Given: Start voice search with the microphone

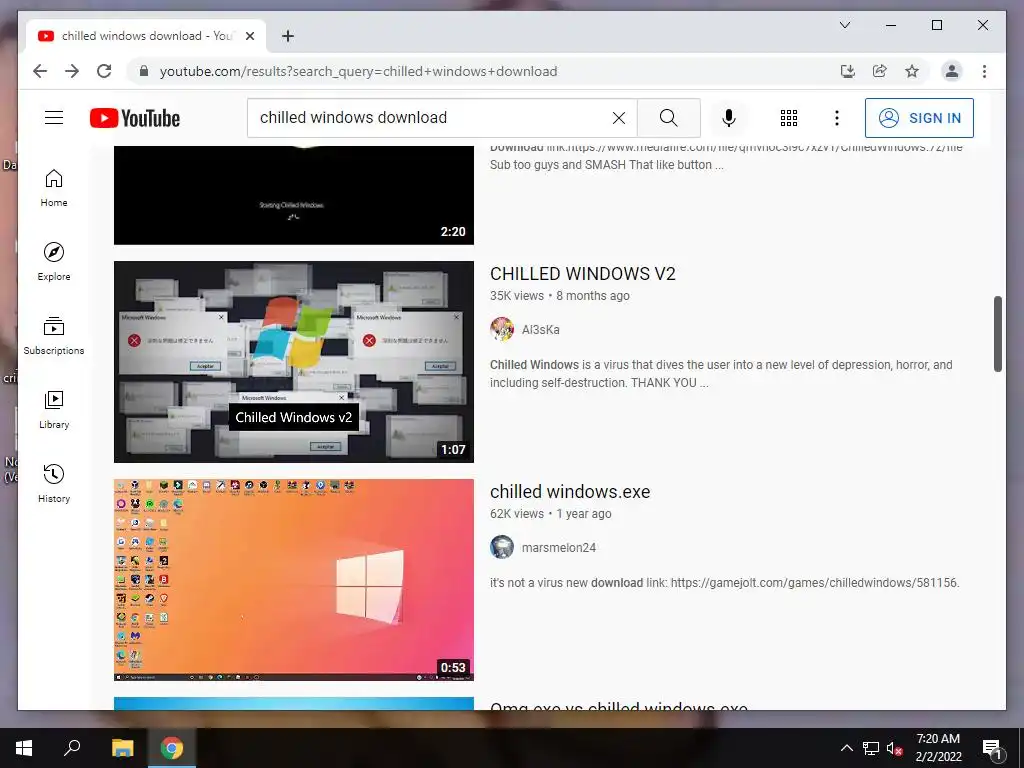Looking at the screenshot, I should (x=729, y=118).
